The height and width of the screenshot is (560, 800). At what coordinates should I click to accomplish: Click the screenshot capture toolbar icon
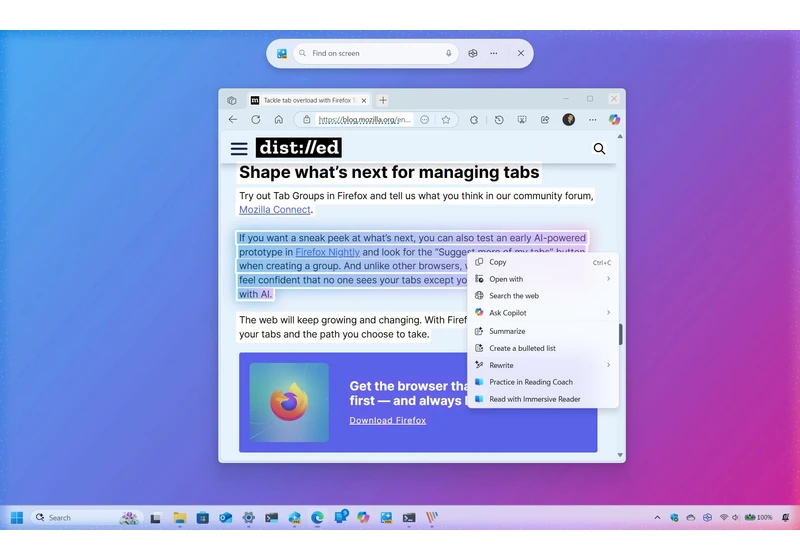[x=522, y=120]
